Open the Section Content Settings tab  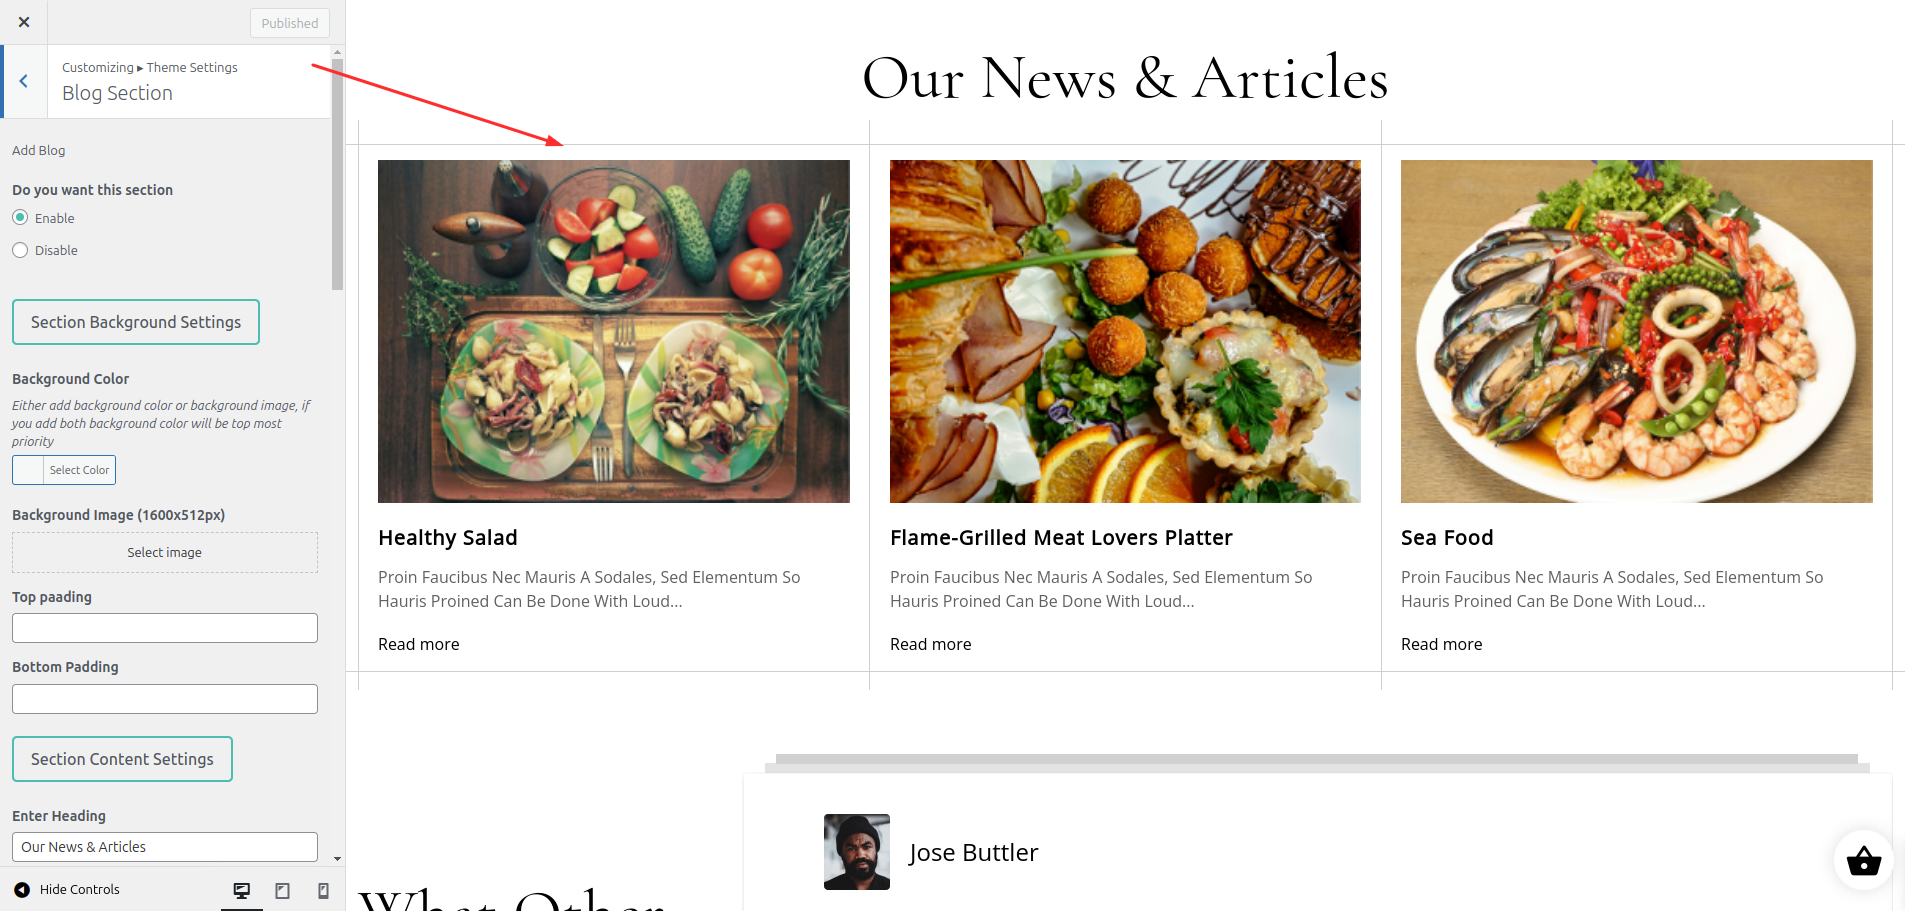coord(122,759)
